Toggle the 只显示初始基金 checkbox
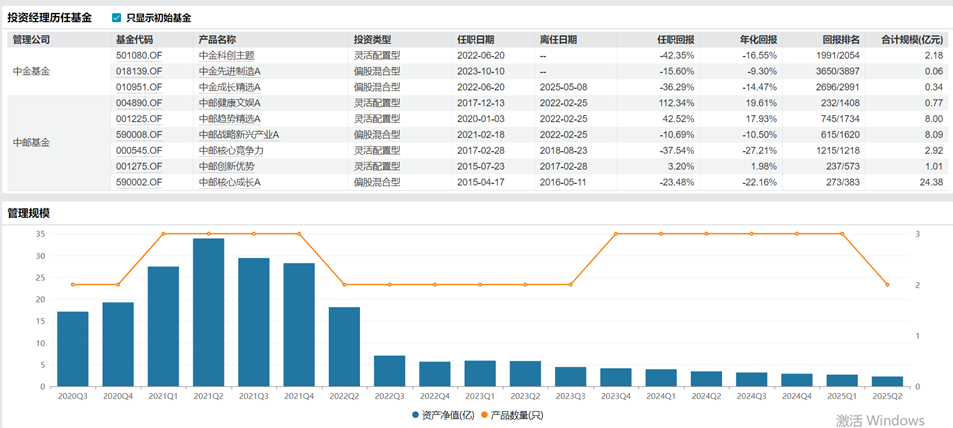953x428 pixels. (117, 18)
